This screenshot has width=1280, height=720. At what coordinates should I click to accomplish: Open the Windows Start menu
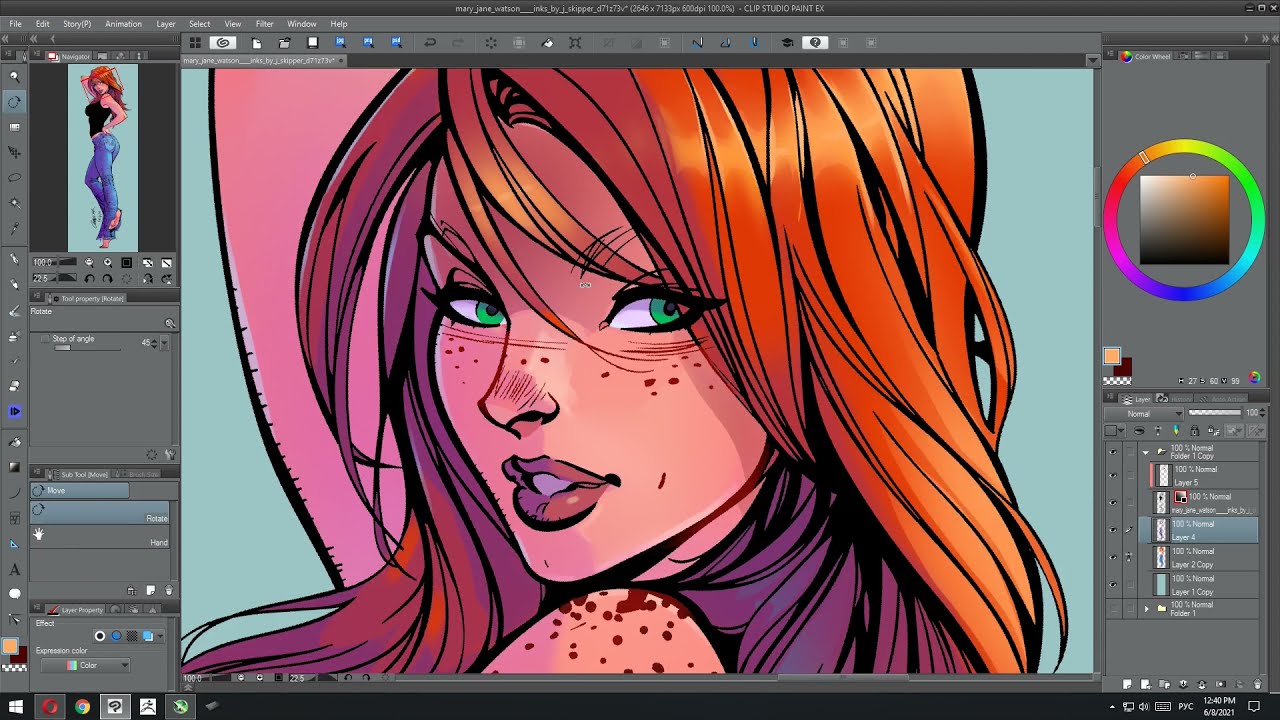pyautogui.click(x=16, y=707)
